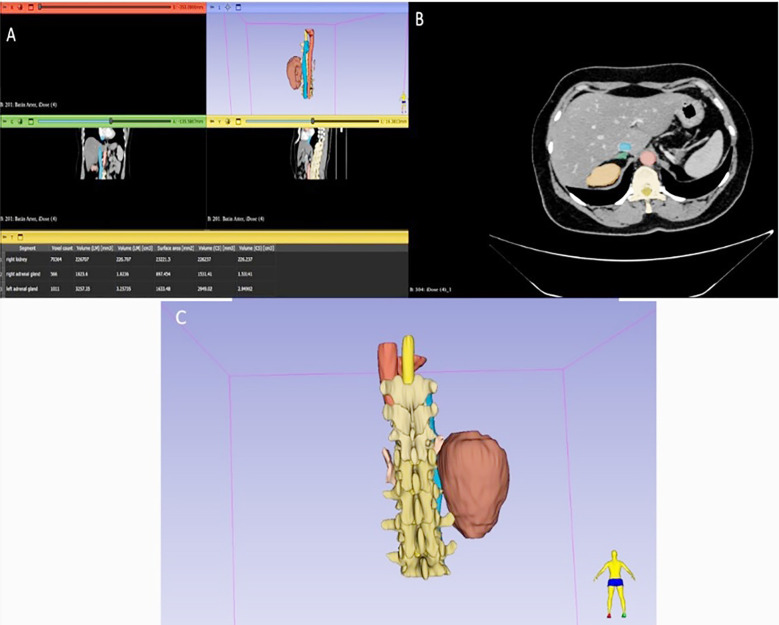Click the human orientation marker in panel C
779x625 pixels.
(x=615, y=584)
